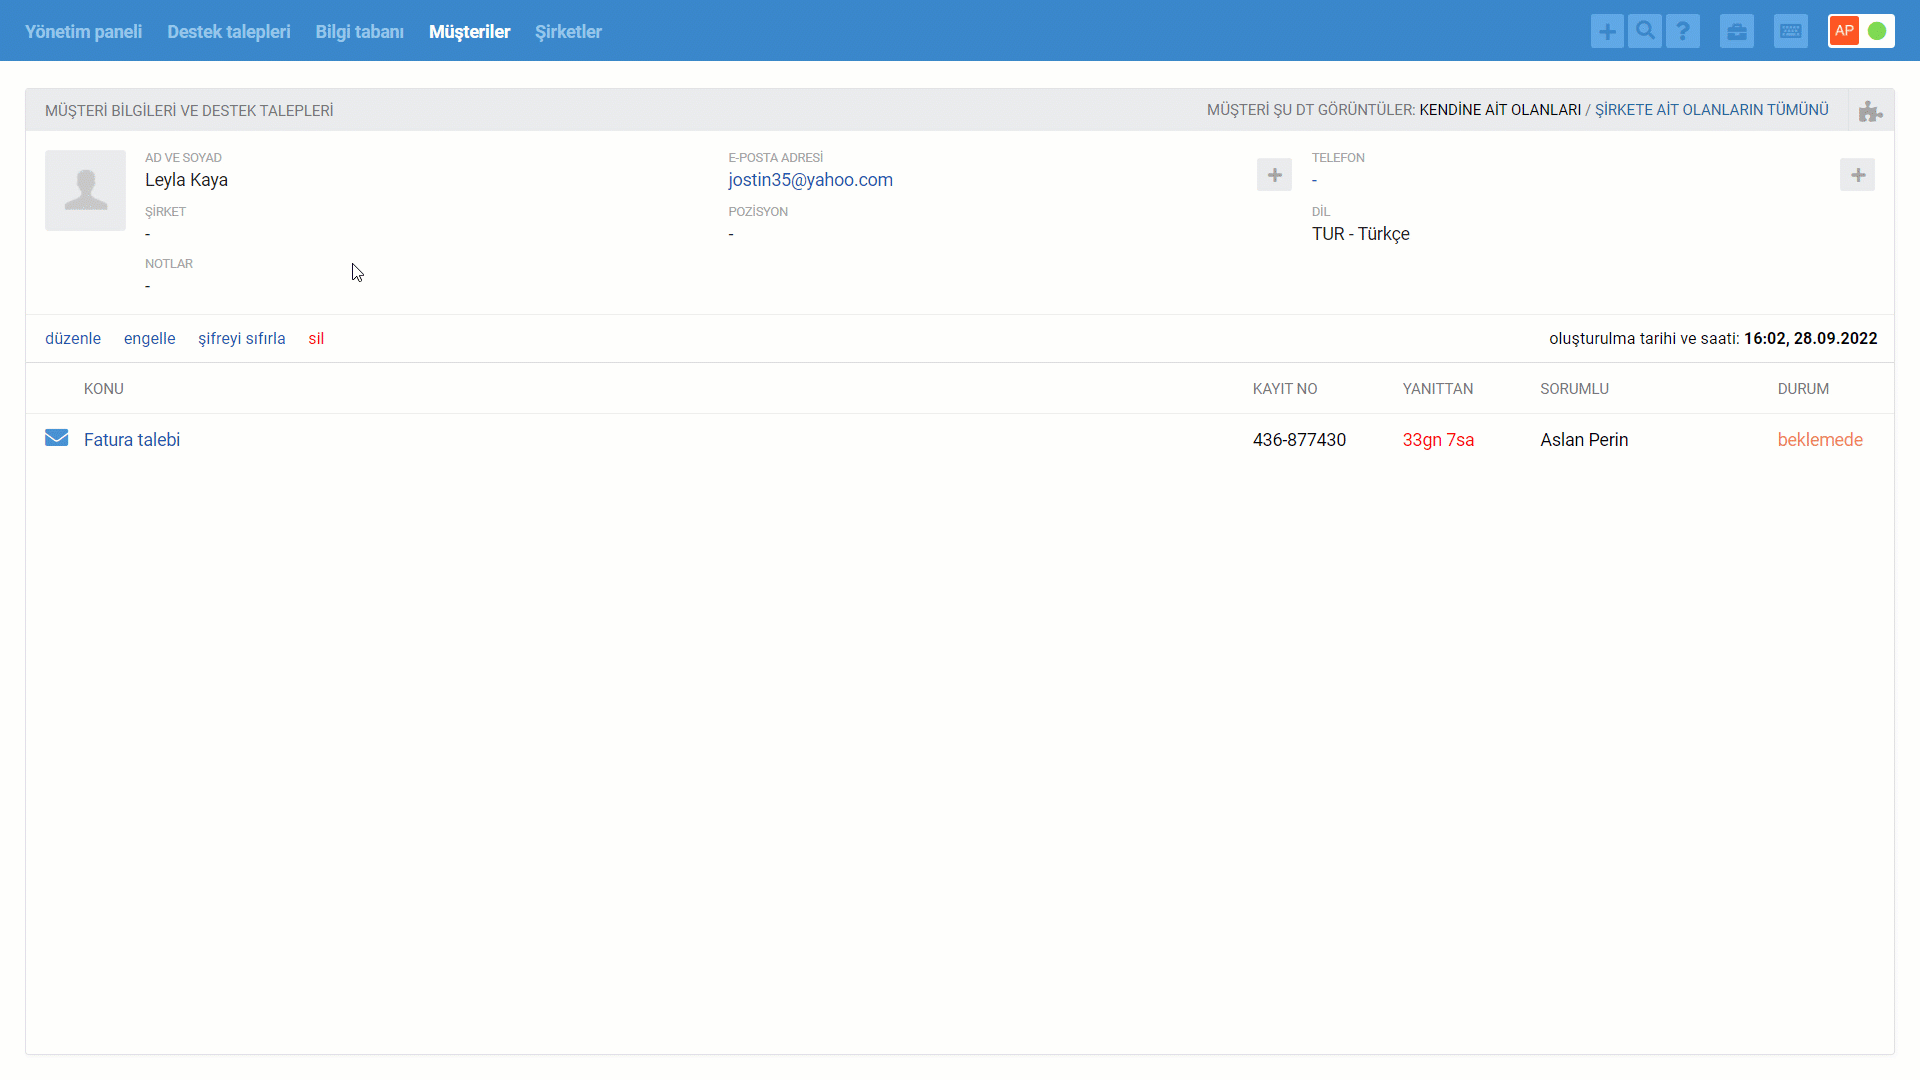Screen dimensions: 1920x1080
Task: Click the briefcase icon in top bar
Action: click(1737, 31)
